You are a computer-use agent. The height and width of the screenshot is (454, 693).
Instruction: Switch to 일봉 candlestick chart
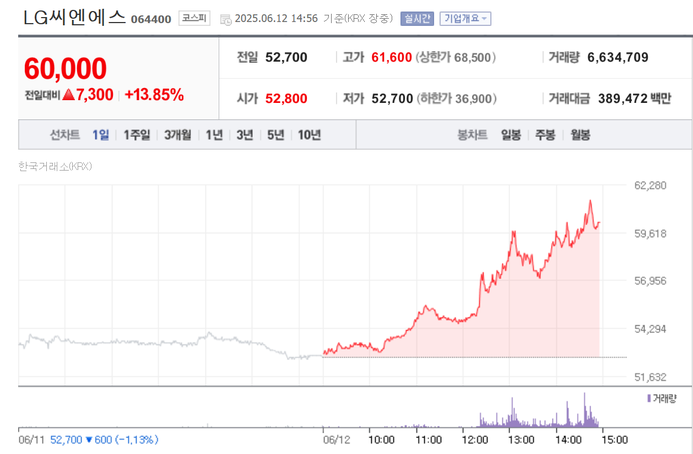pos(510,134)
